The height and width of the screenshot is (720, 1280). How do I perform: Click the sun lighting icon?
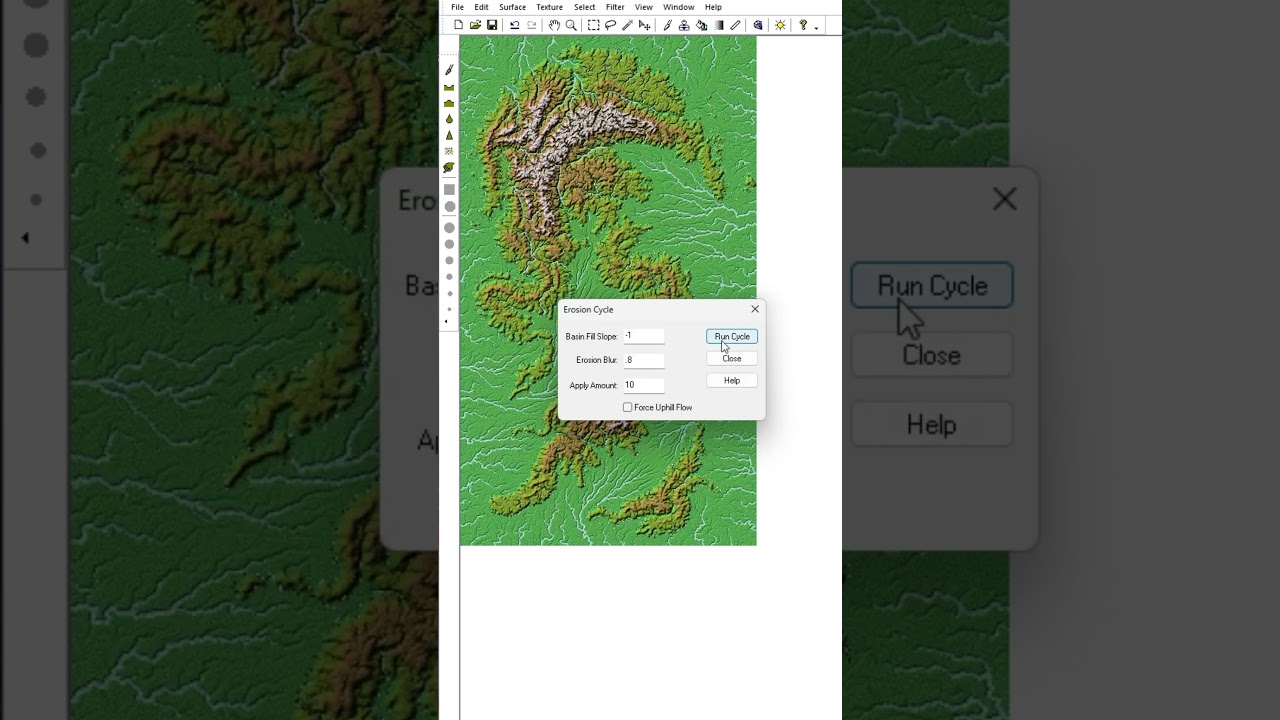coord(780,25)
